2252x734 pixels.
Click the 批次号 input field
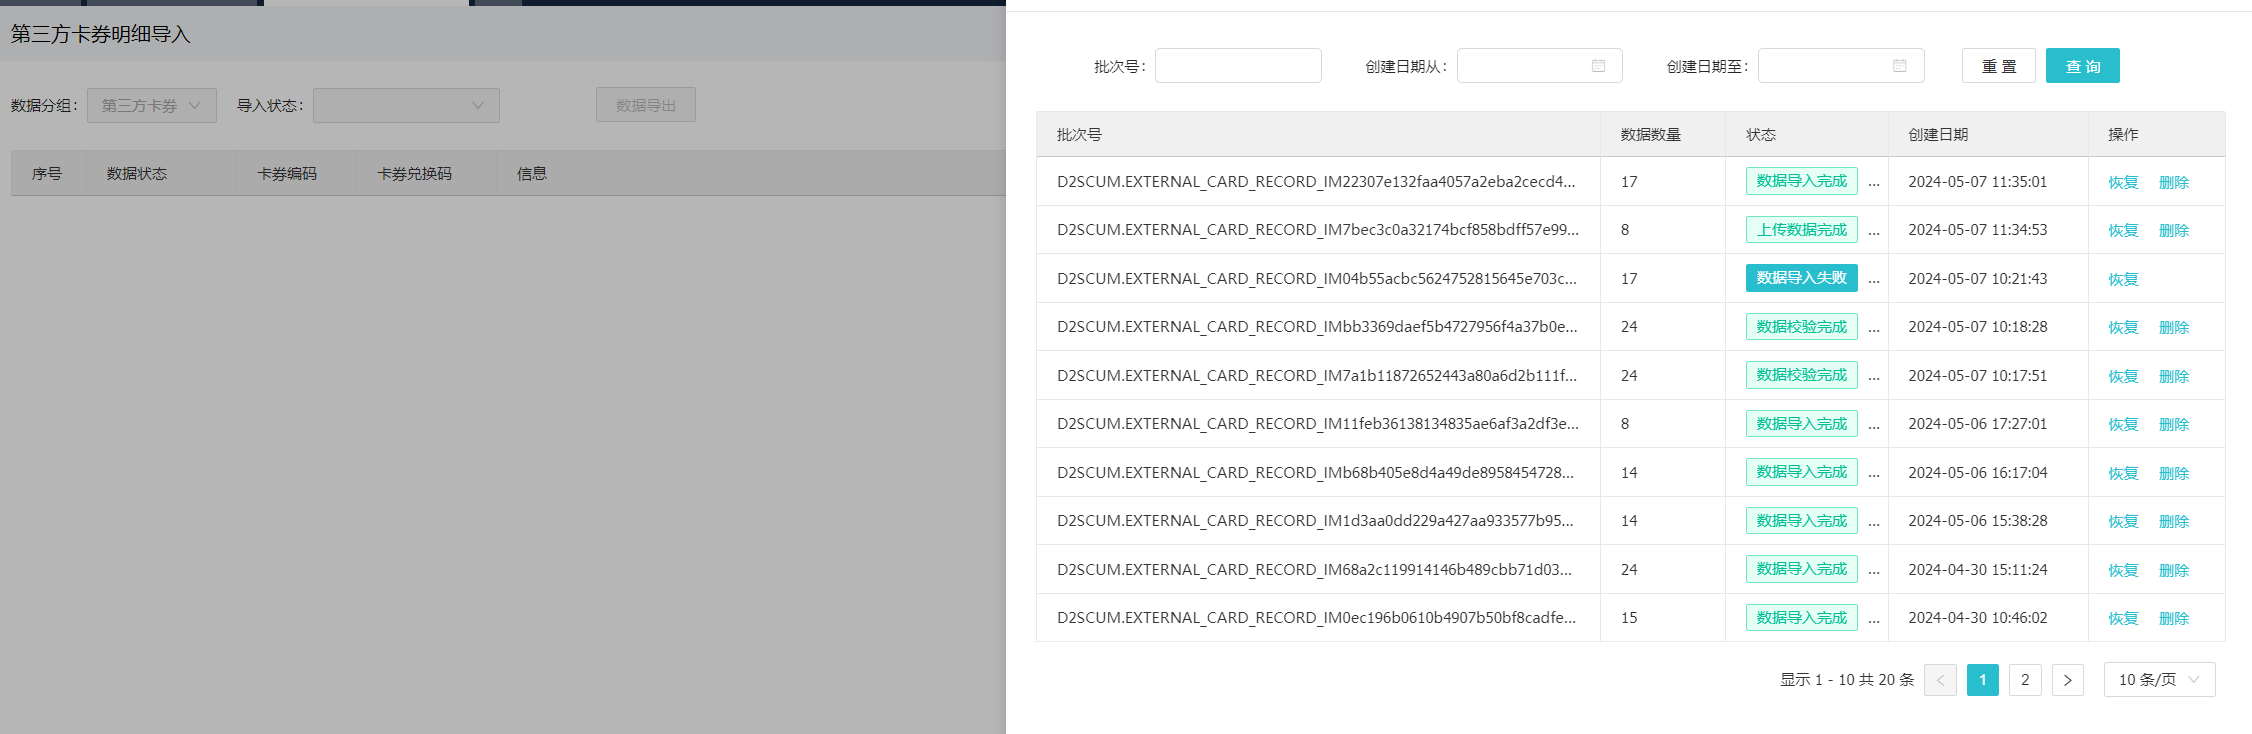click(x=1238, y=66)
